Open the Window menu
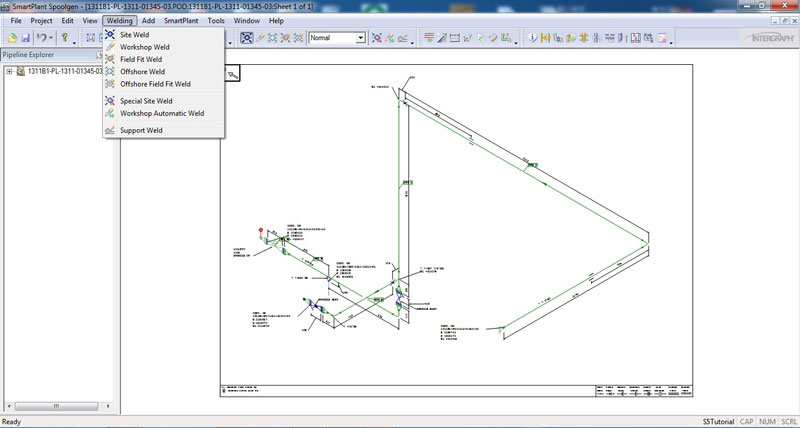 click(x=246, y=21)
